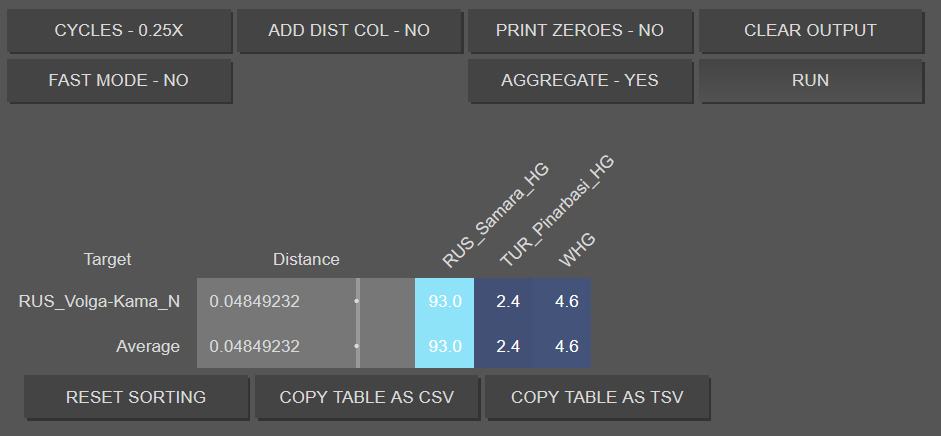Viewport: 941px width, 436px height.
Task: Sort by RUS_Samara_HG column header
Action: coord(496,215)
